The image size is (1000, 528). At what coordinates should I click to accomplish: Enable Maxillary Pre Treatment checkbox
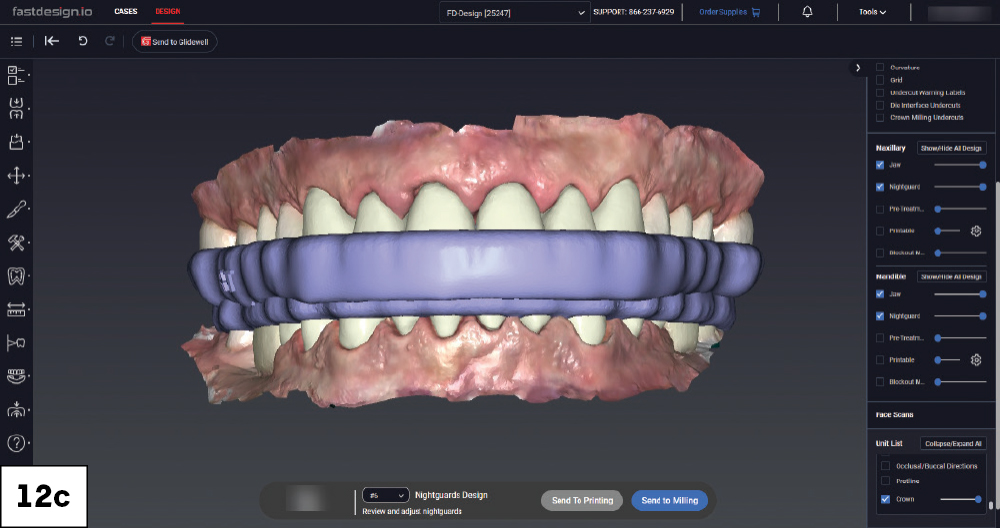coord(880,209)
